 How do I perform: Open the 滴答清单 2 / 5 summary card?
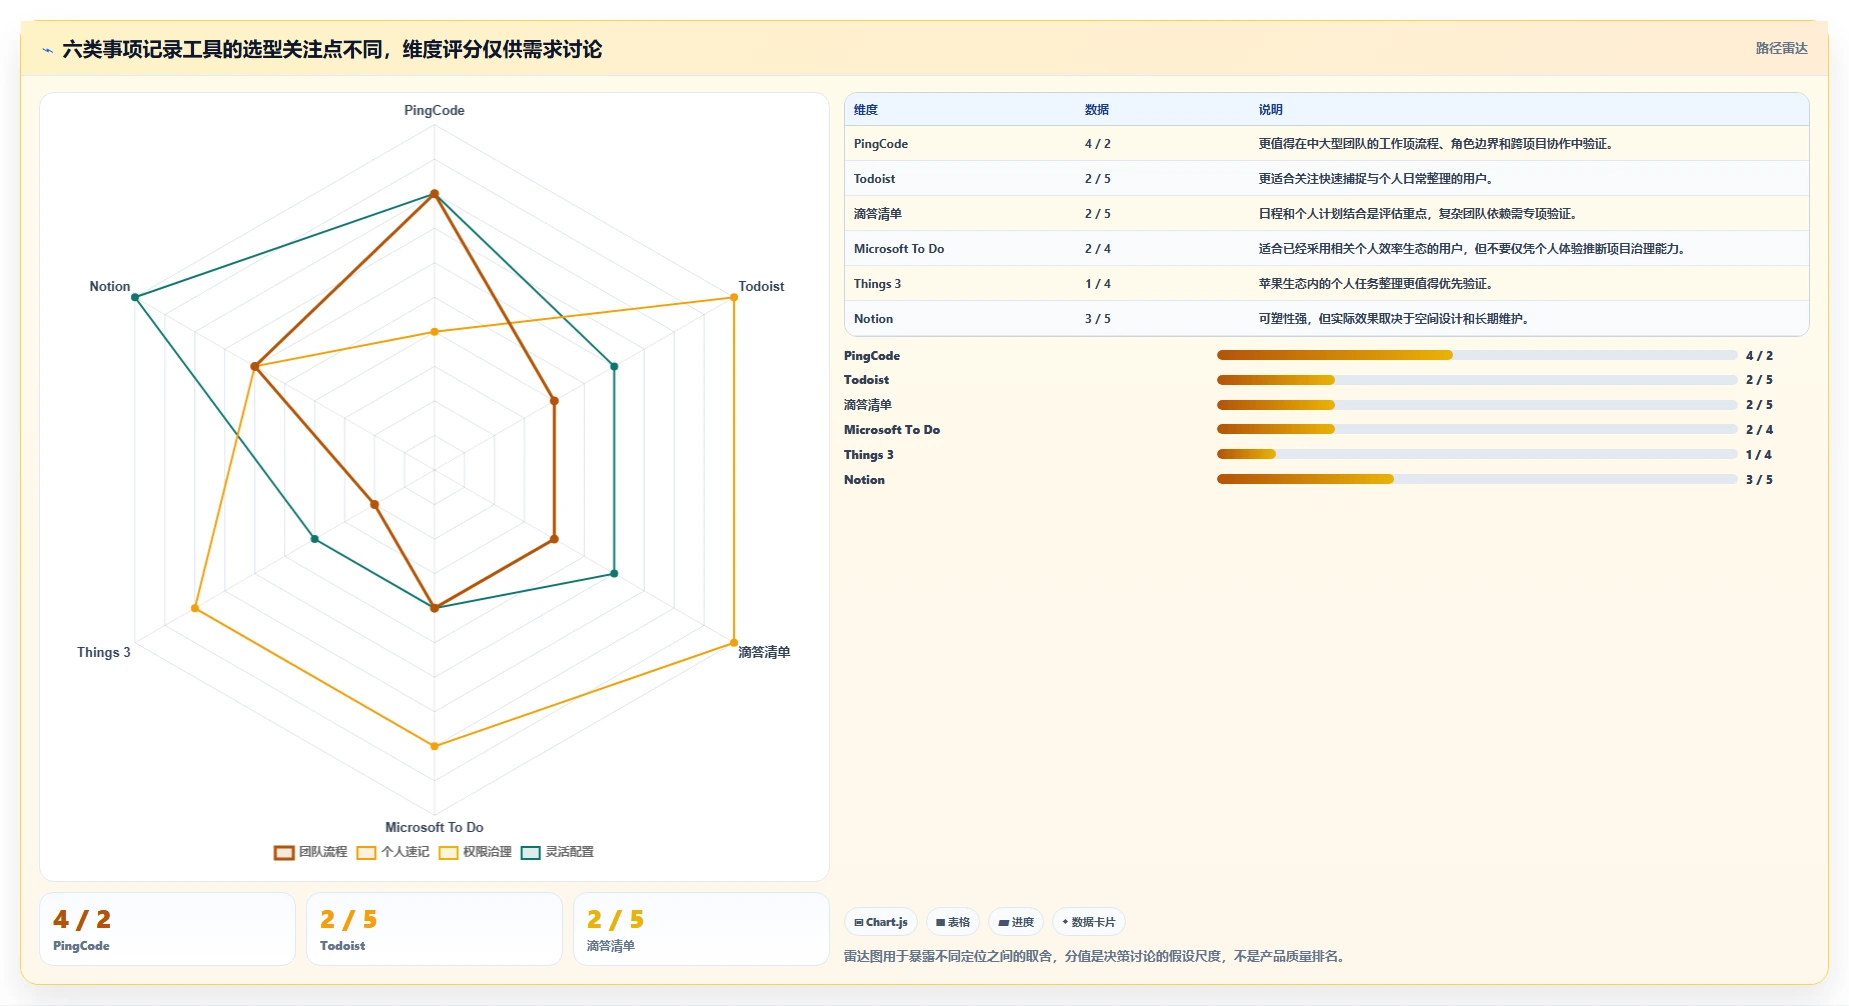[701, 929]
